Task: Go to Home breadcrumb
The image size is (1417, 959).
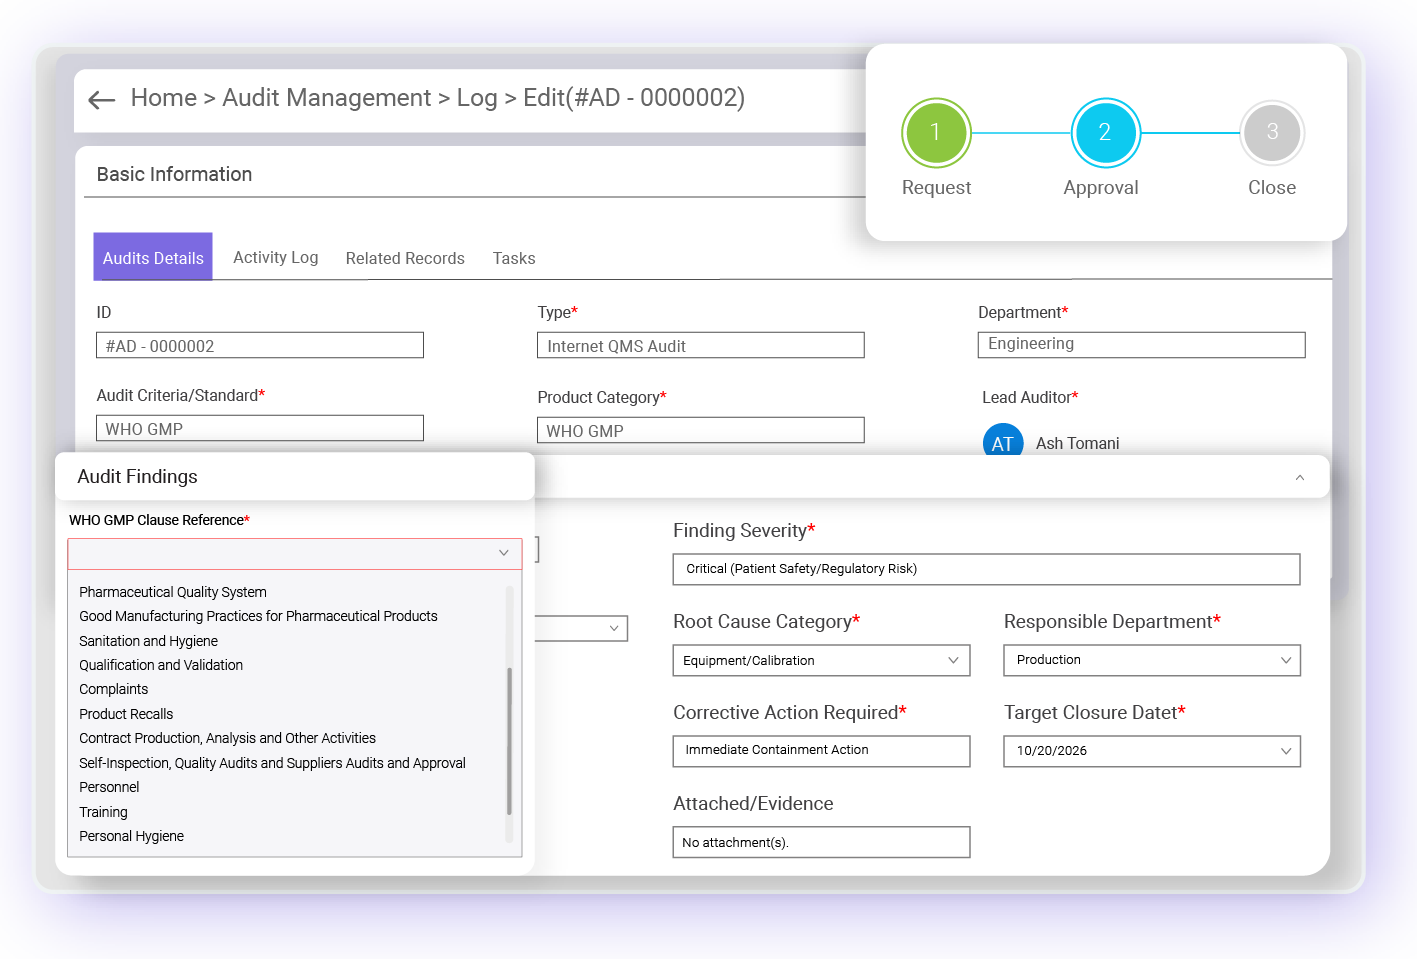Action: point(164,98)
